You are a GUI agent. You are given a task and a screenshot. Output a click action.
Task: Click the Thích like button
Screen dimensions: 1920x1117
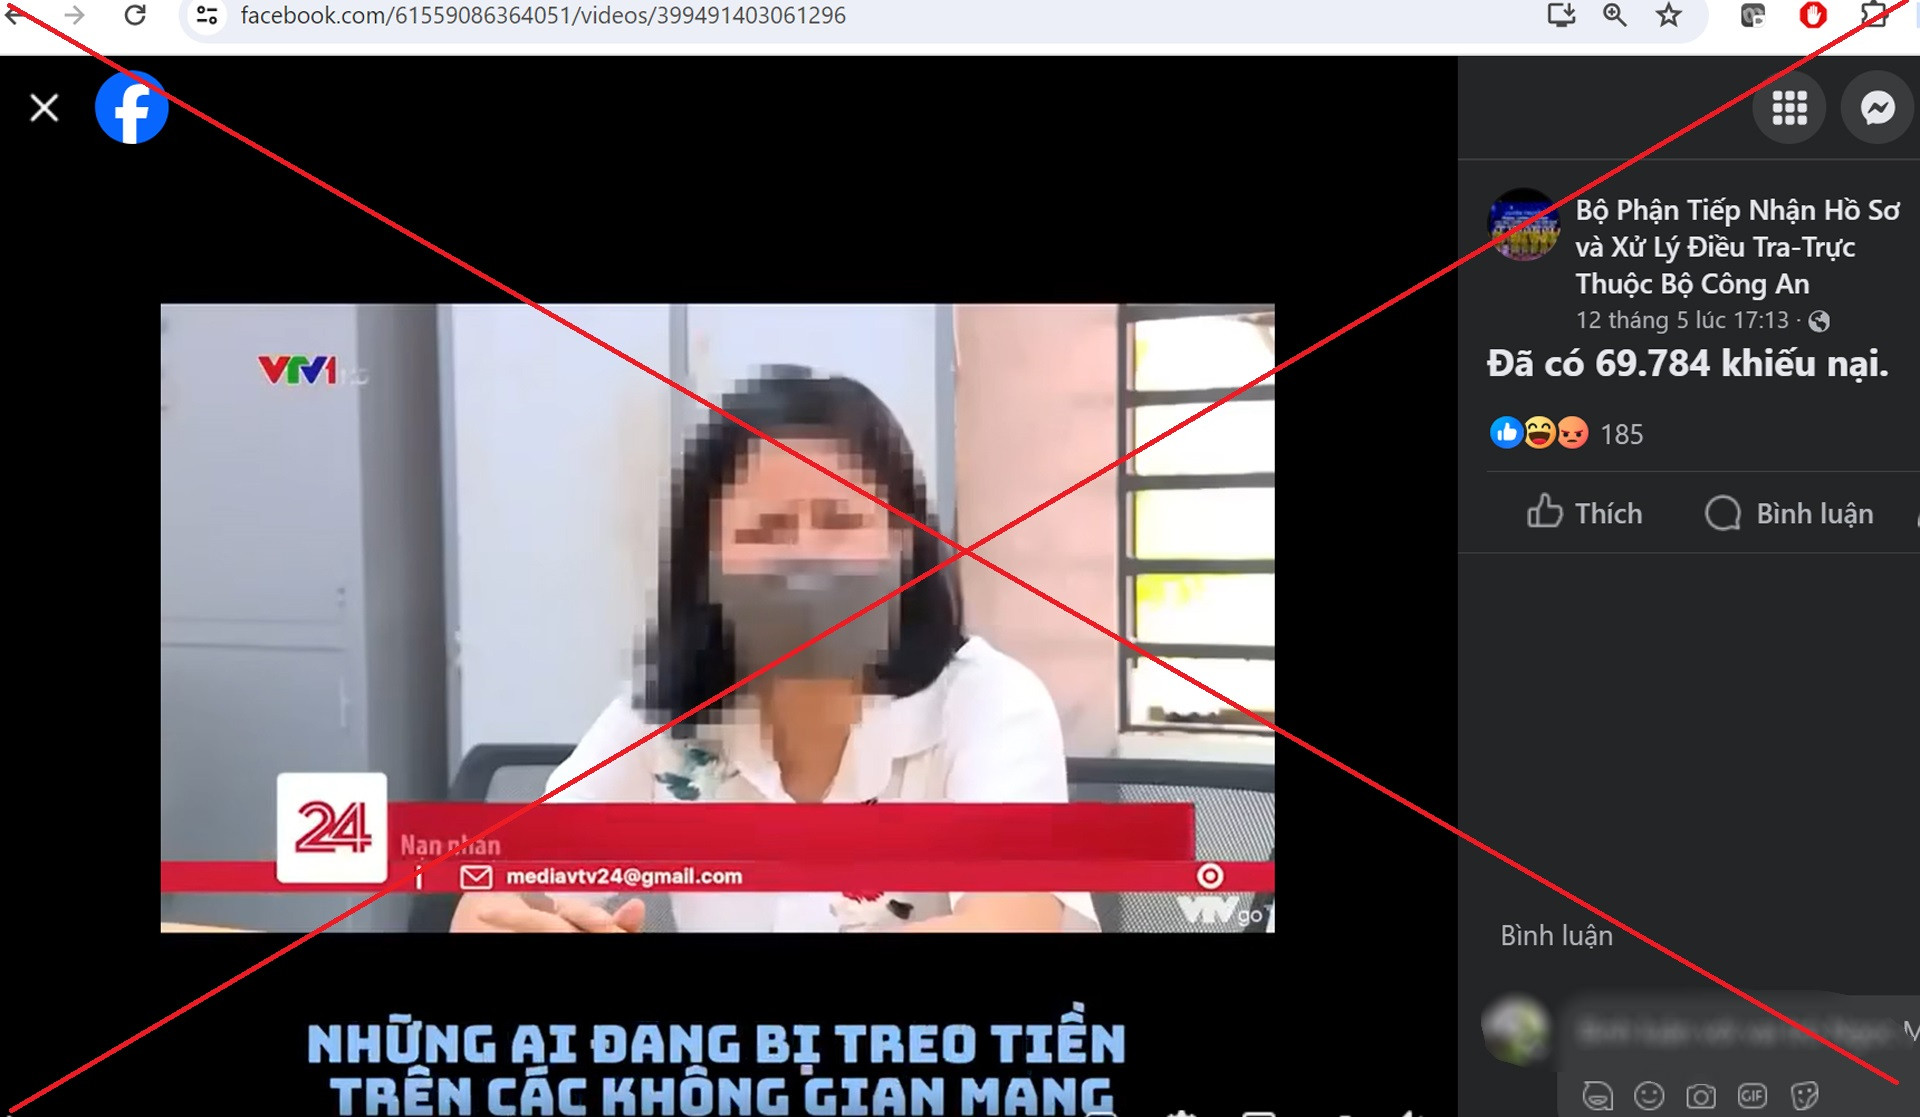coord(1585,513)
